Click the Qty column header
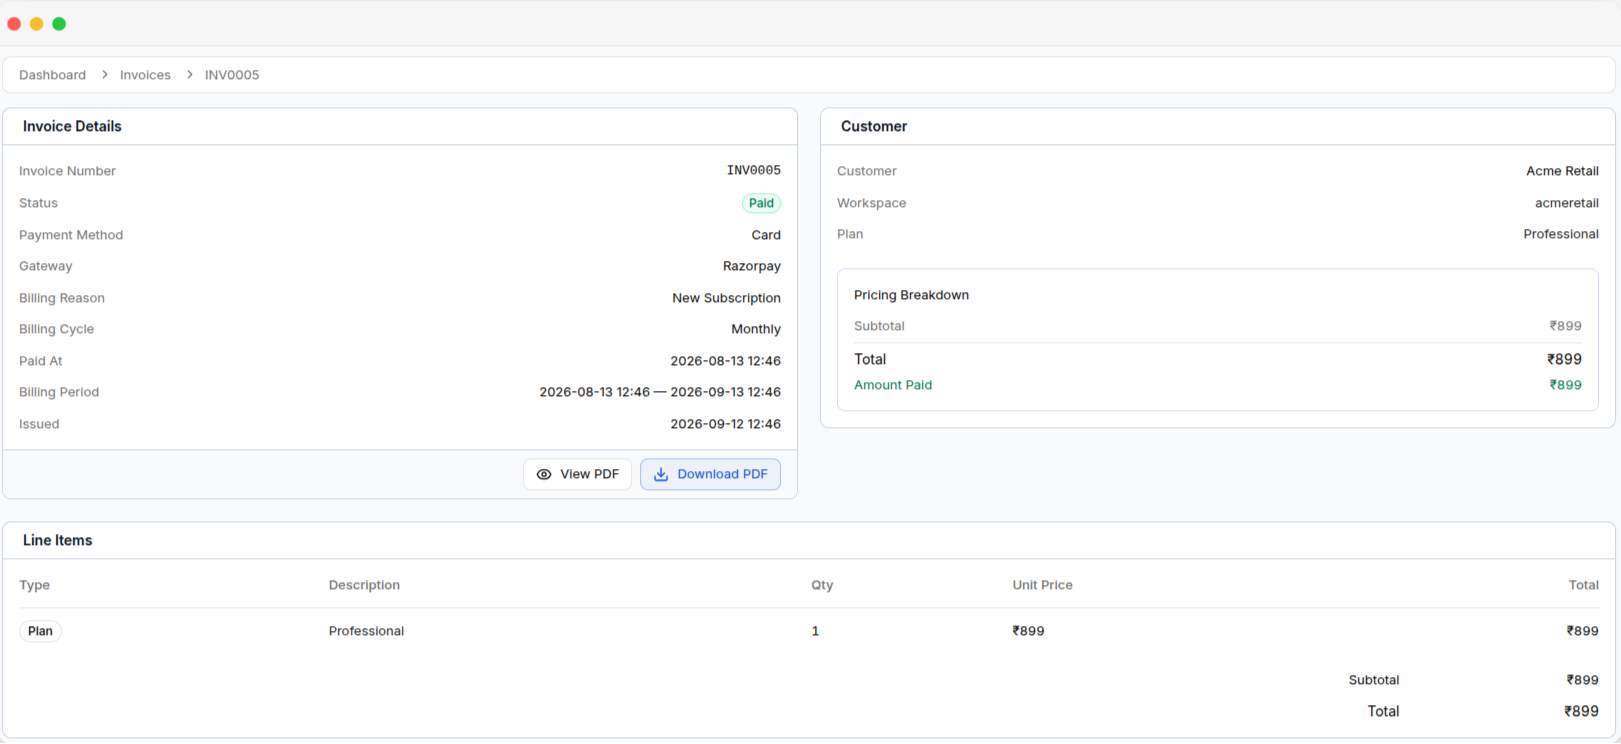This screenshot has width=1621, height=744. (822, 585)
